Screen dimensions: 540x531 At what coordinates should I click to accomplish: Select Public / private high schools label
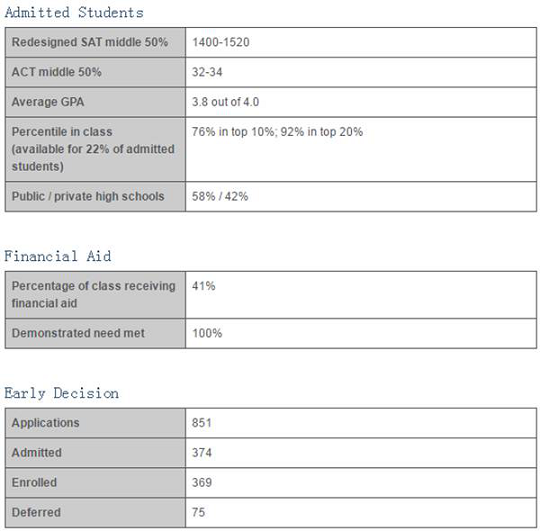coord(88,196)
